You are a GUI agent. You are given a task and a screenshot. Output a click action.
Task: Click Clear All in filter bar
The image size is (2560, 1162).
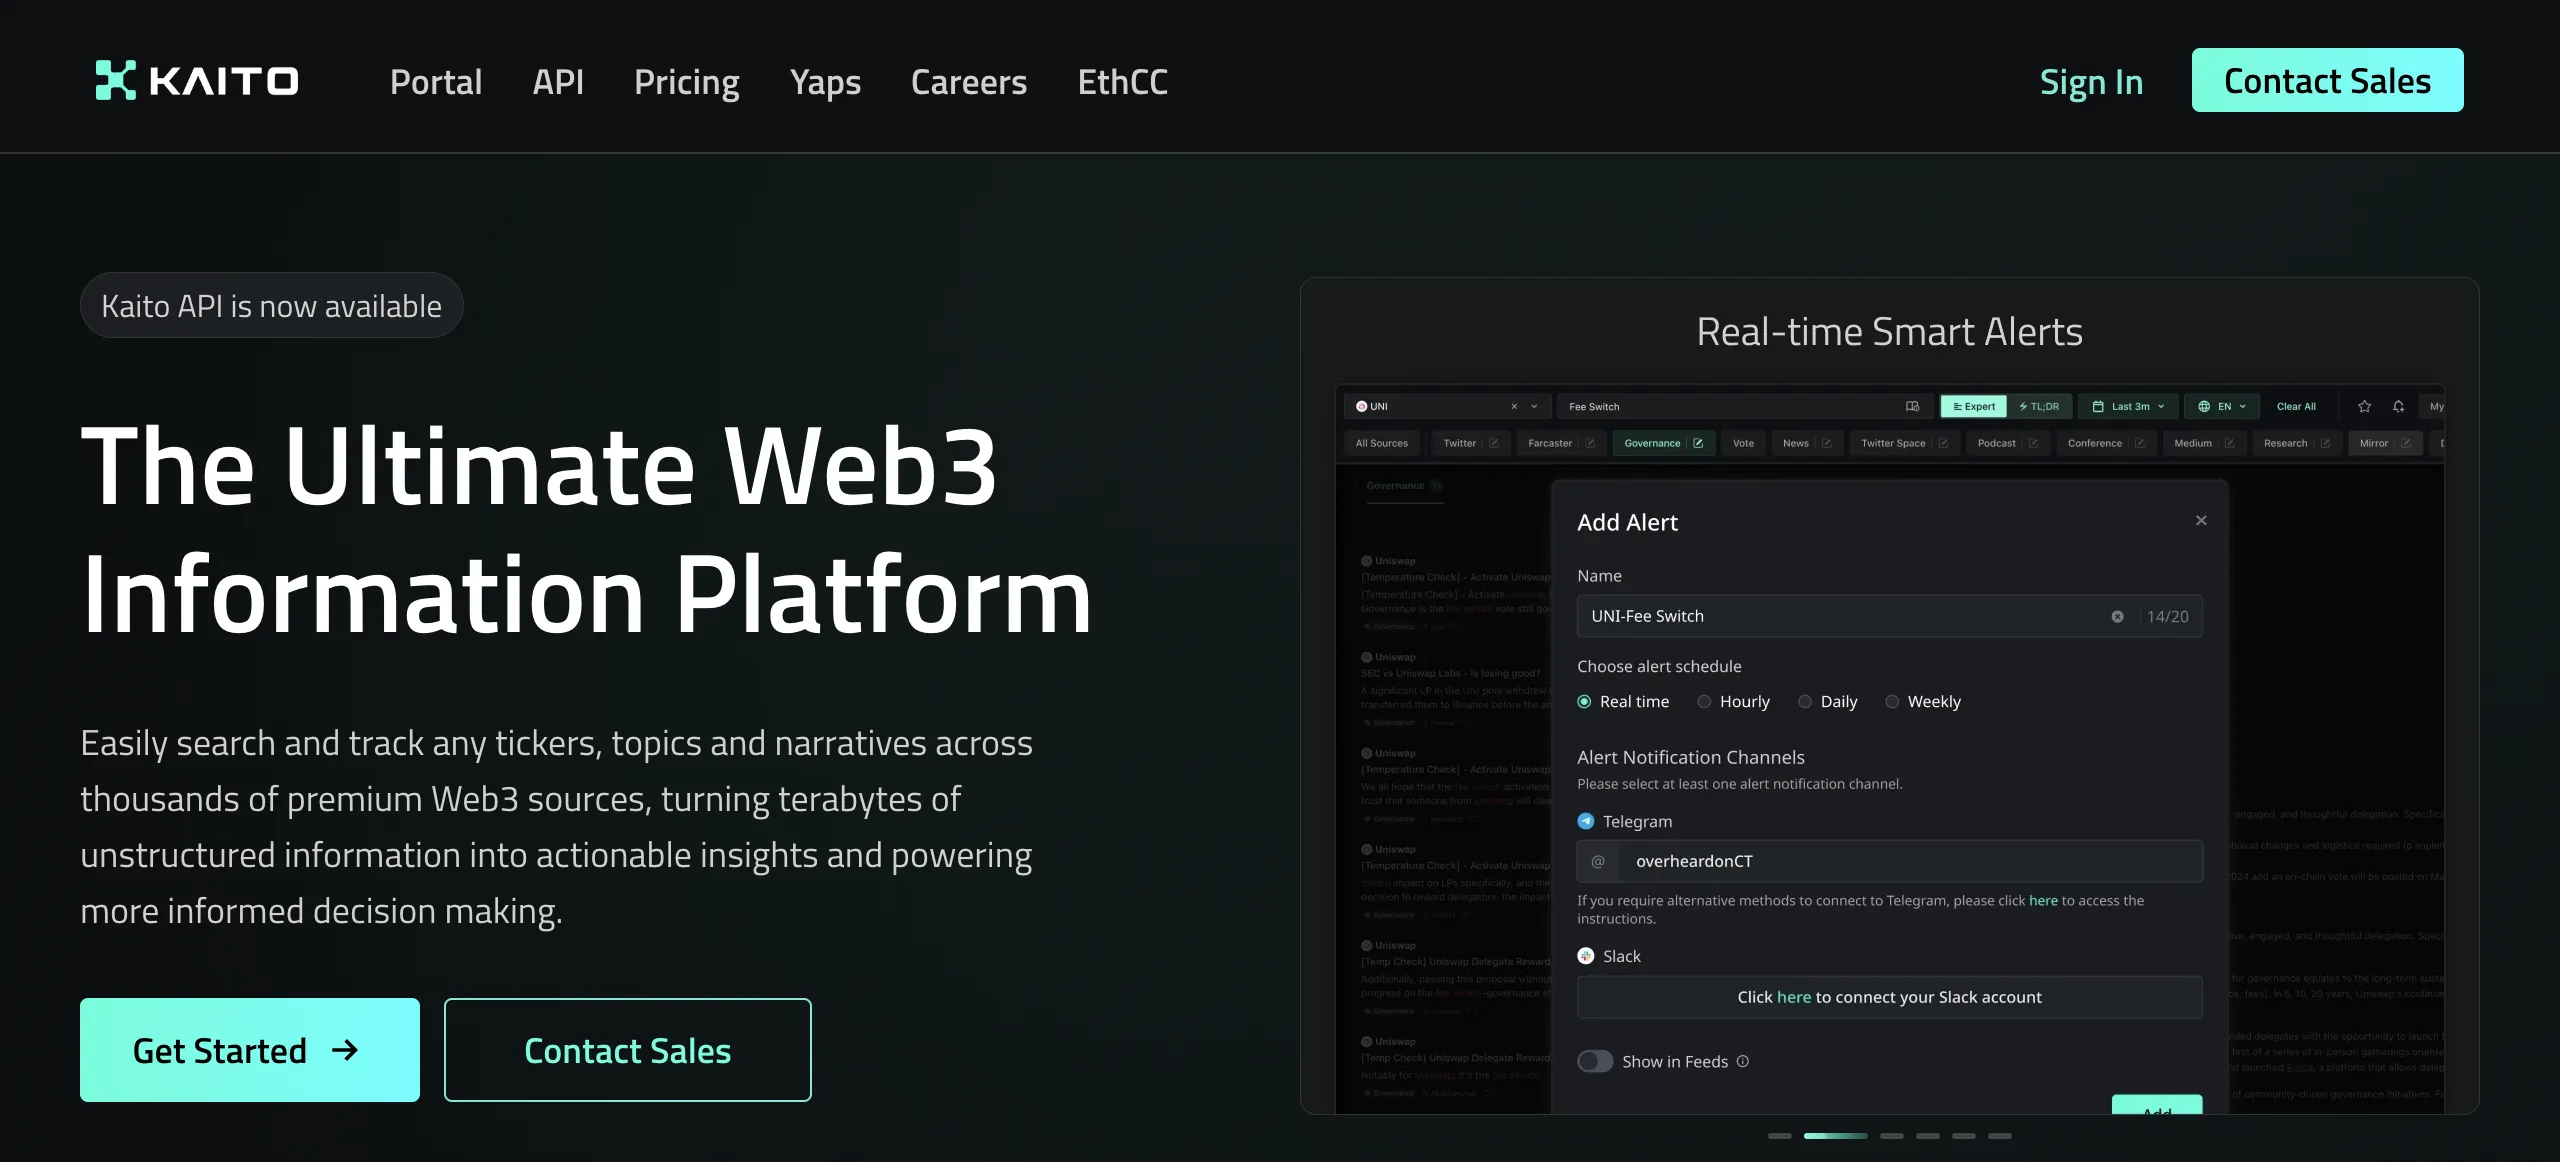click(2296, 406)
